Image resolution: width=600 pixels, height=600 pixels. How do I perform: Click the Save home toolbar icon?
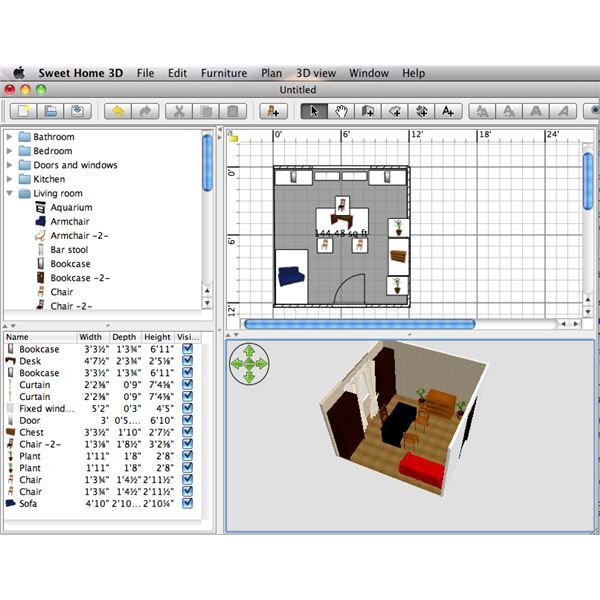click(78, 111)
